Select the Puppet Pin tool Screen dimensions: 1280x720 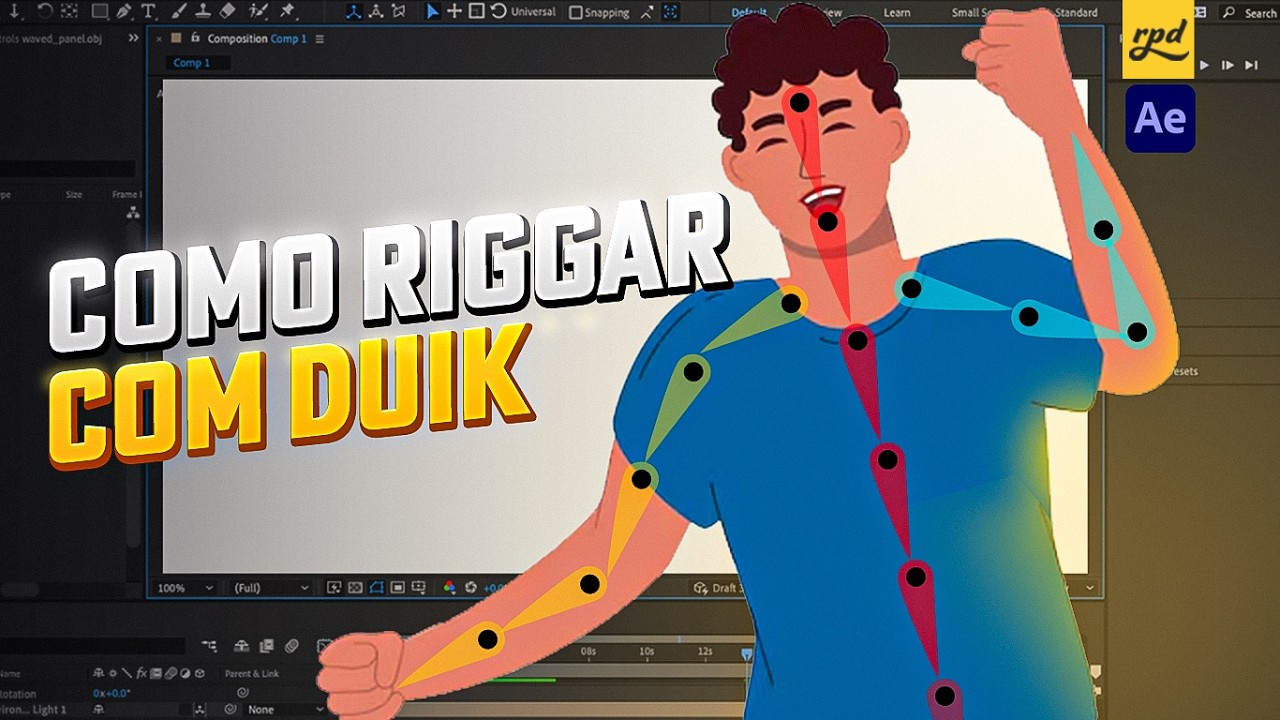[287, 11]
